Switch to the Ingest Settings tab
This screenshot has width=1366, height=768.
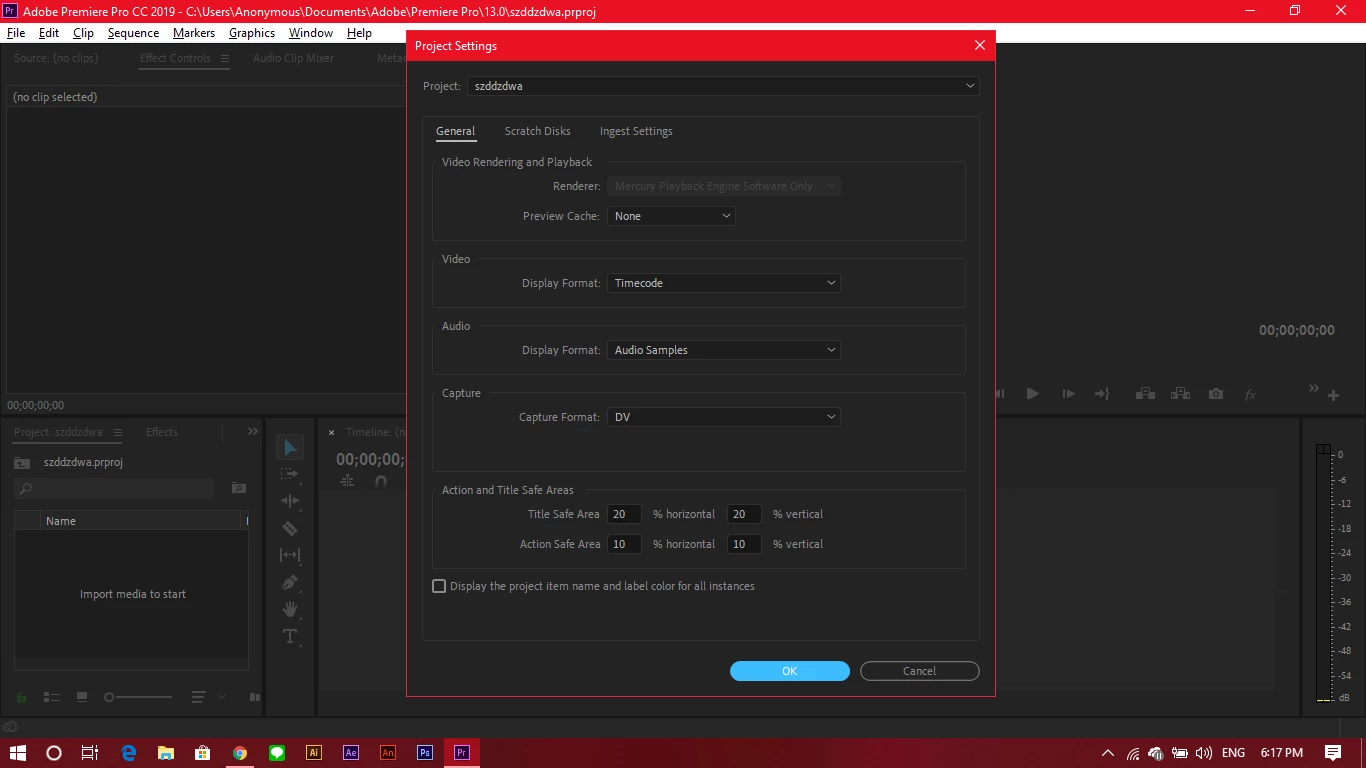pos(636,131)
